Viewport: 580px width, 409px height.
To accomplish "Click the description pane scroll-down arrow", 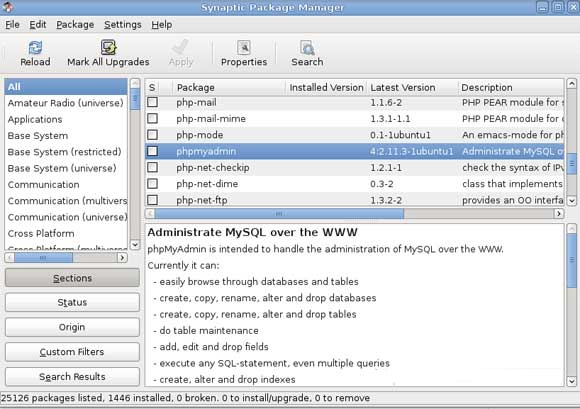I will coord(571,381).
